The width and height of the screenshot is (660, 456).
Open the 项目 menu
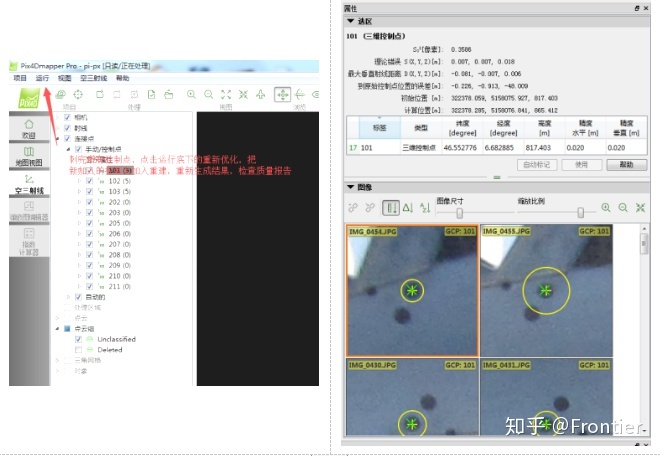pos(20,78)
